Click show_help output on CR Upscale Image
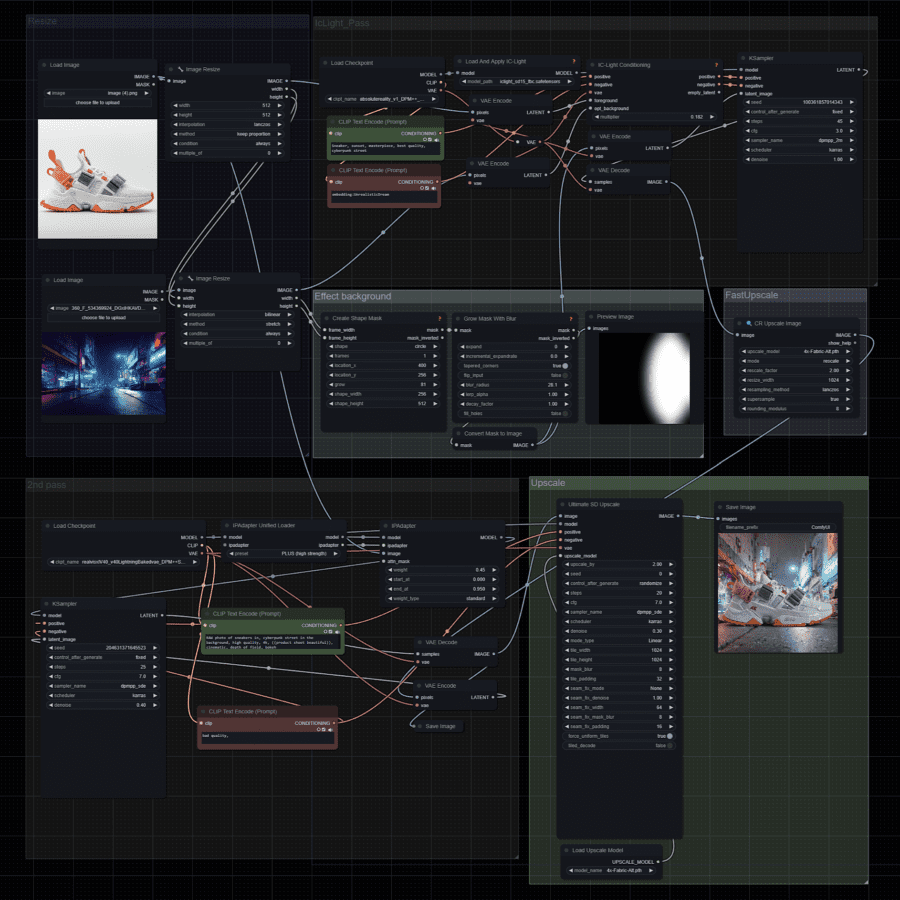The image size is (900, 900). coord(855,343)
